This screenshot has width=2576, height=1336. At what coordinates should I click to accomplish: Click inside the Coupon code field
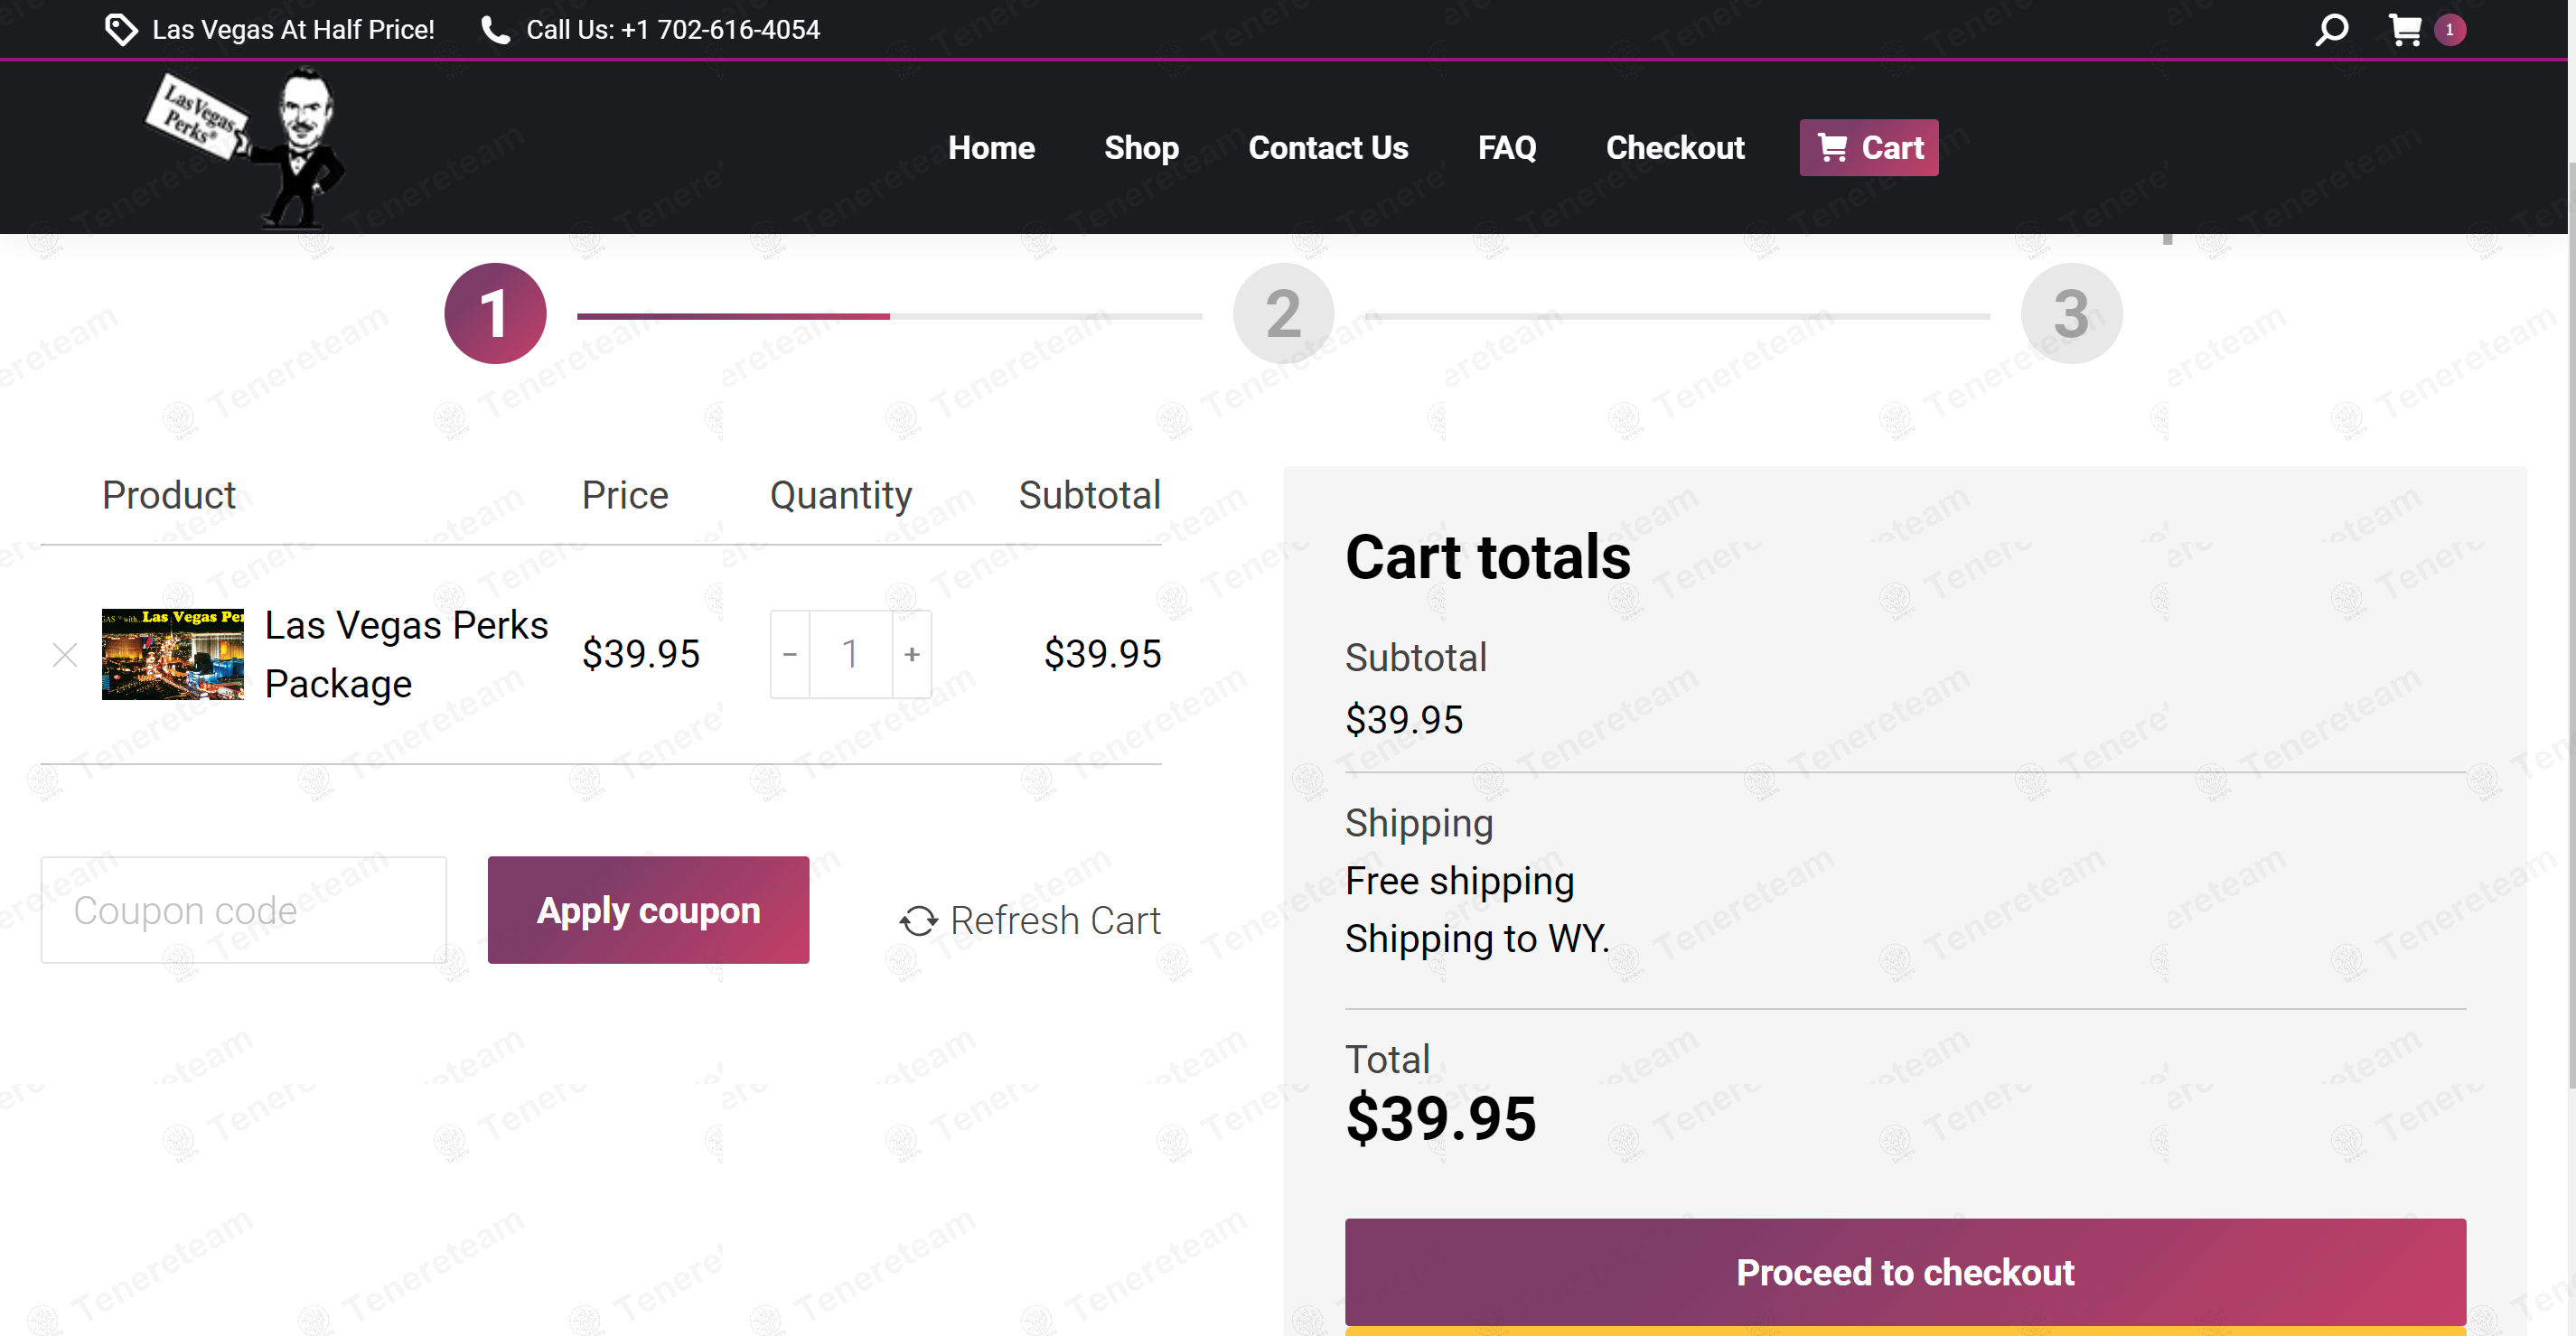(244, 910)
